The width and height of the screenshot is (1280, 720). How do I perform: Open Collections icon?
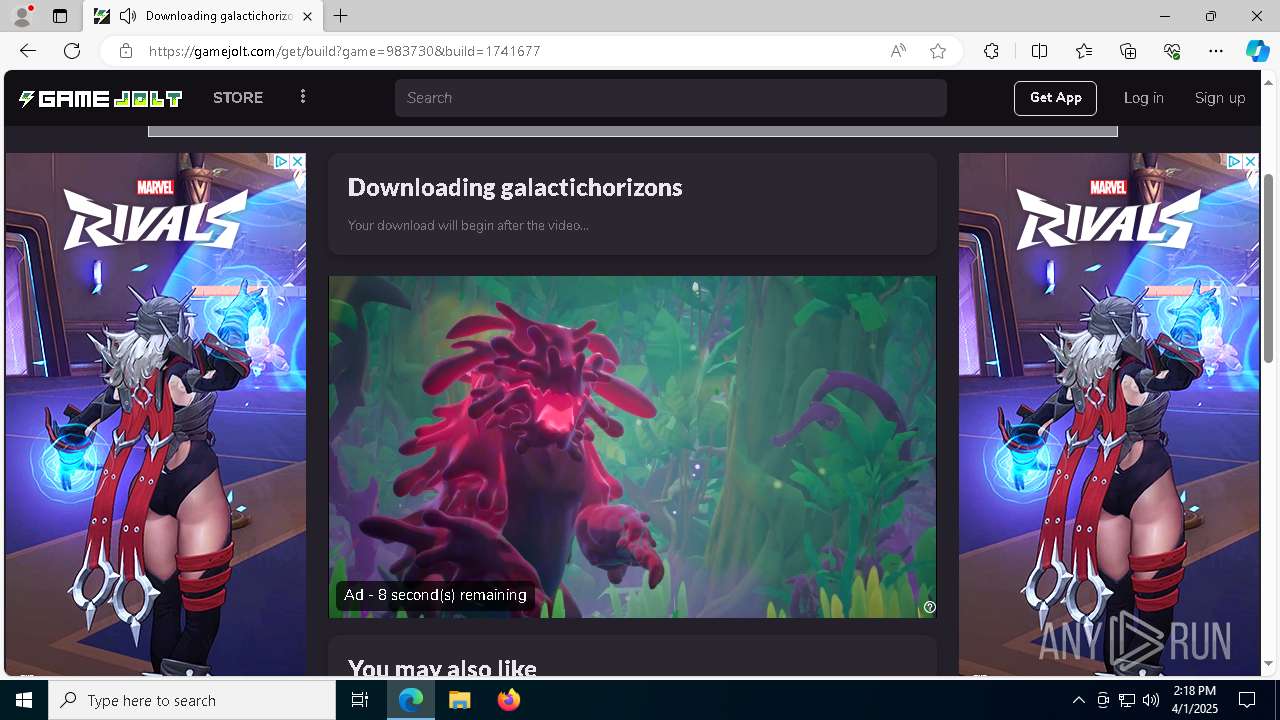coord(1128,51)
